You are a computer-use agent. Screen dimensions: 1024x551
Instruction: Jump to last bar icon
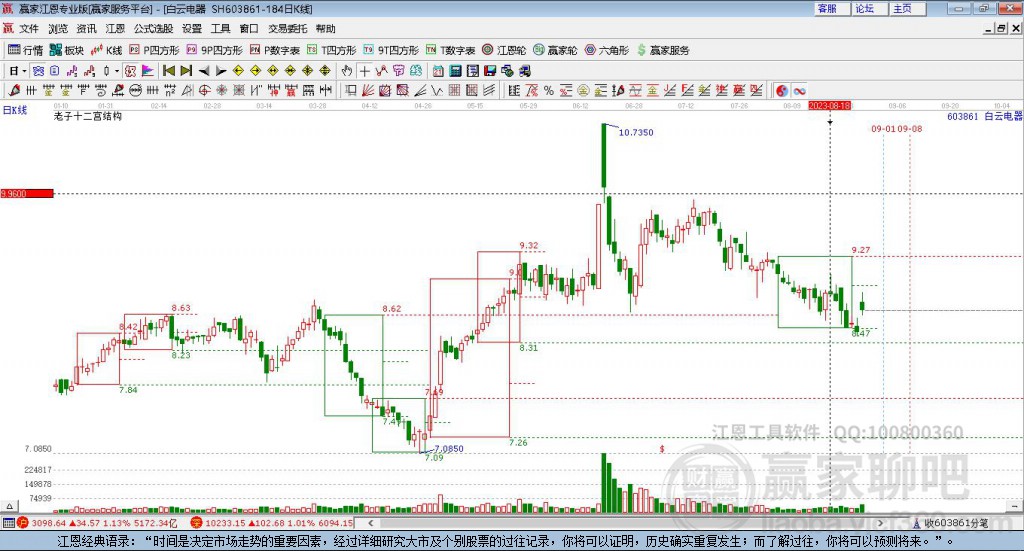pyautogui.click(x=186, y=71)
